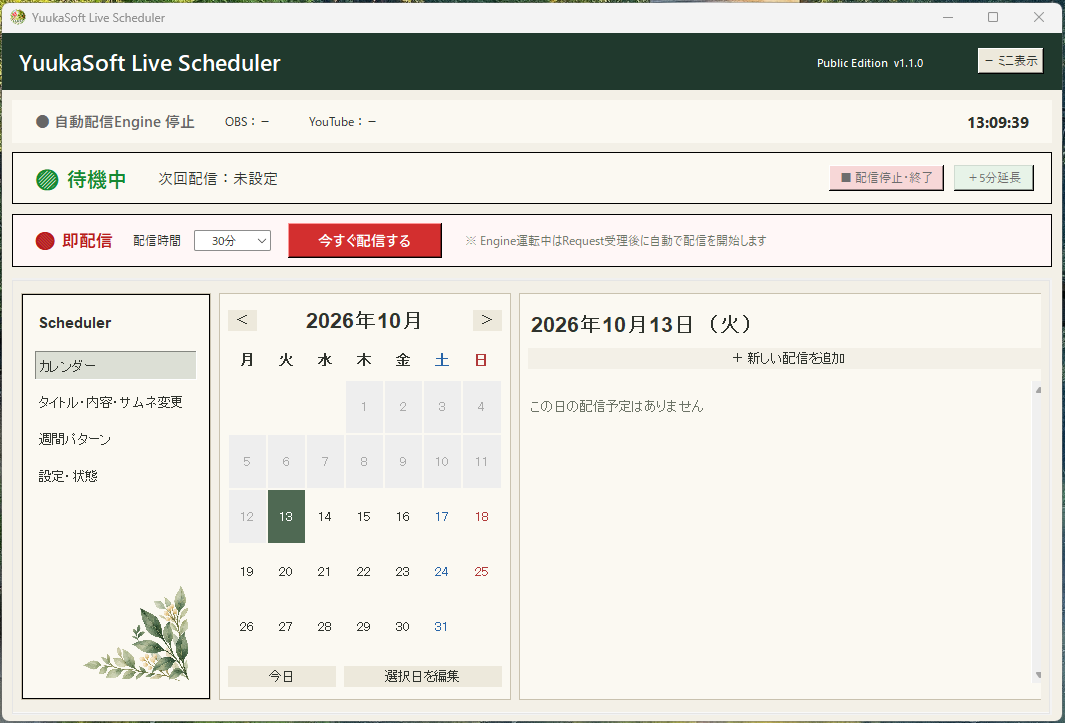Viewport: 1065px width, 723px height.
Task: Click schedule list scrollbar up arrow
Action: [x=1038, y=389]
